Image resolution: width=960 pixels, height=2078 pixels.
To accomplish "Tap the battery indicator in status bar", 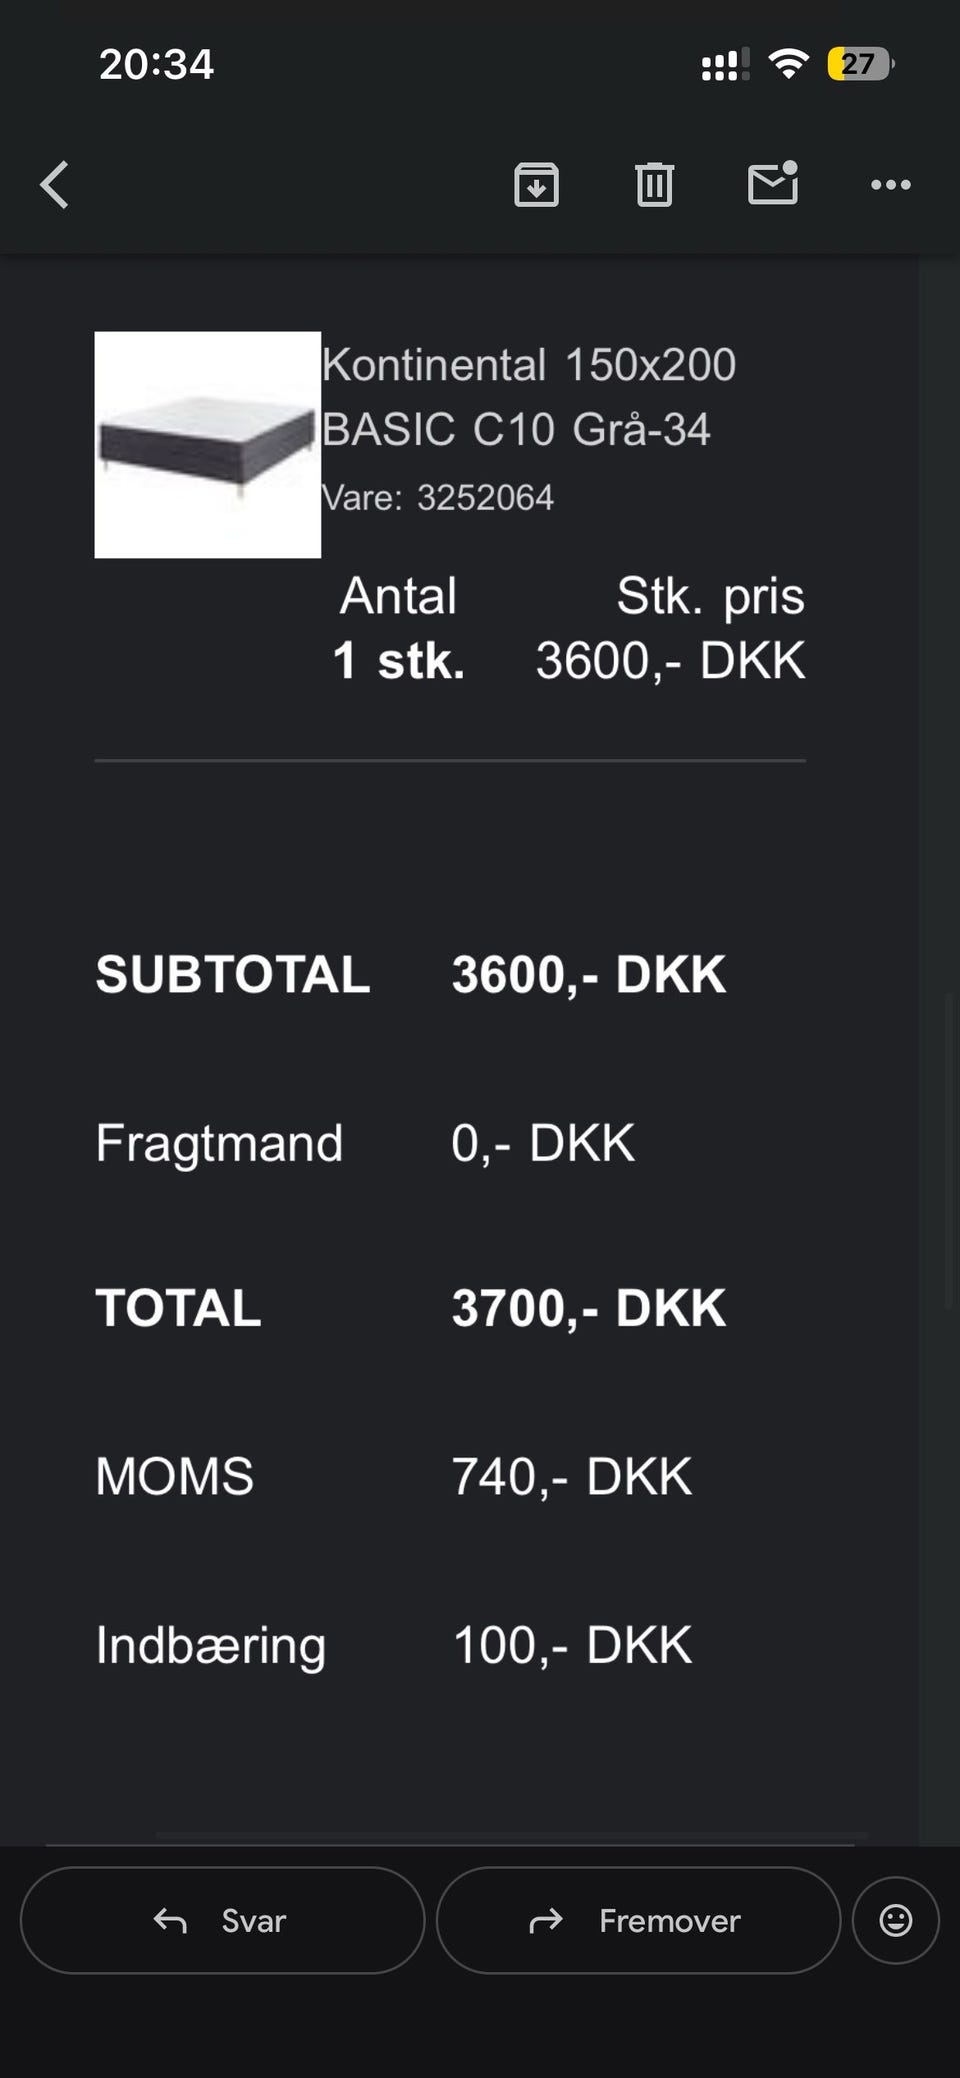I will point(860,65).
